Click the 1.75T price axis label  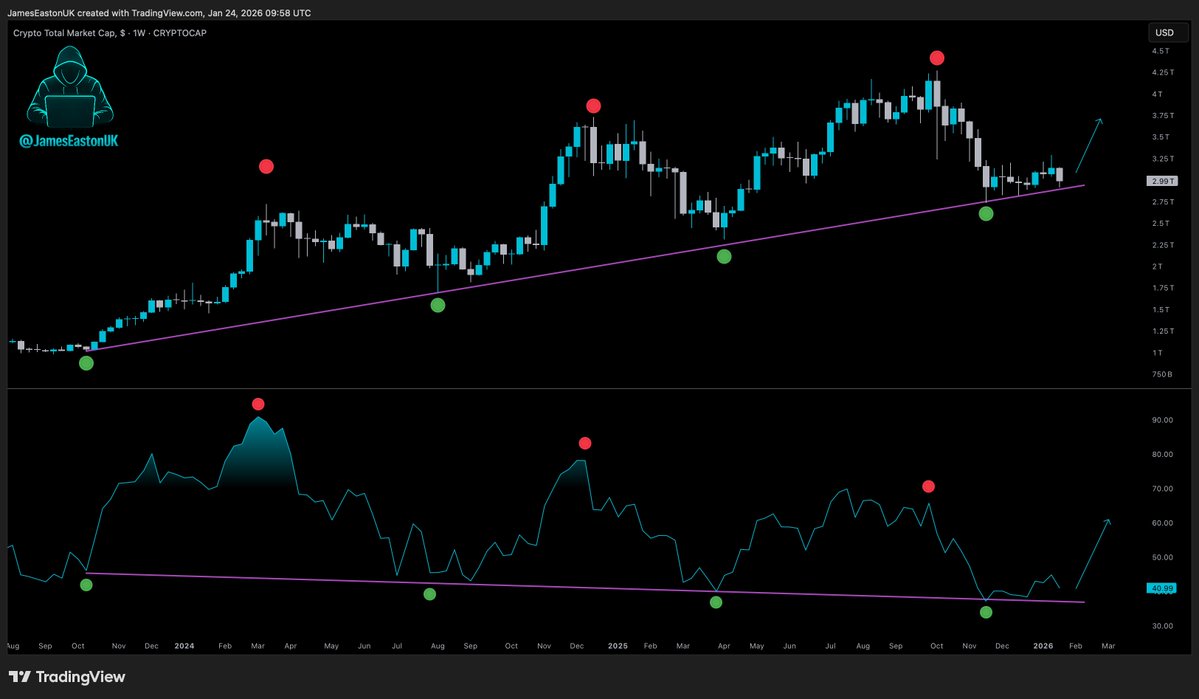1162,288
